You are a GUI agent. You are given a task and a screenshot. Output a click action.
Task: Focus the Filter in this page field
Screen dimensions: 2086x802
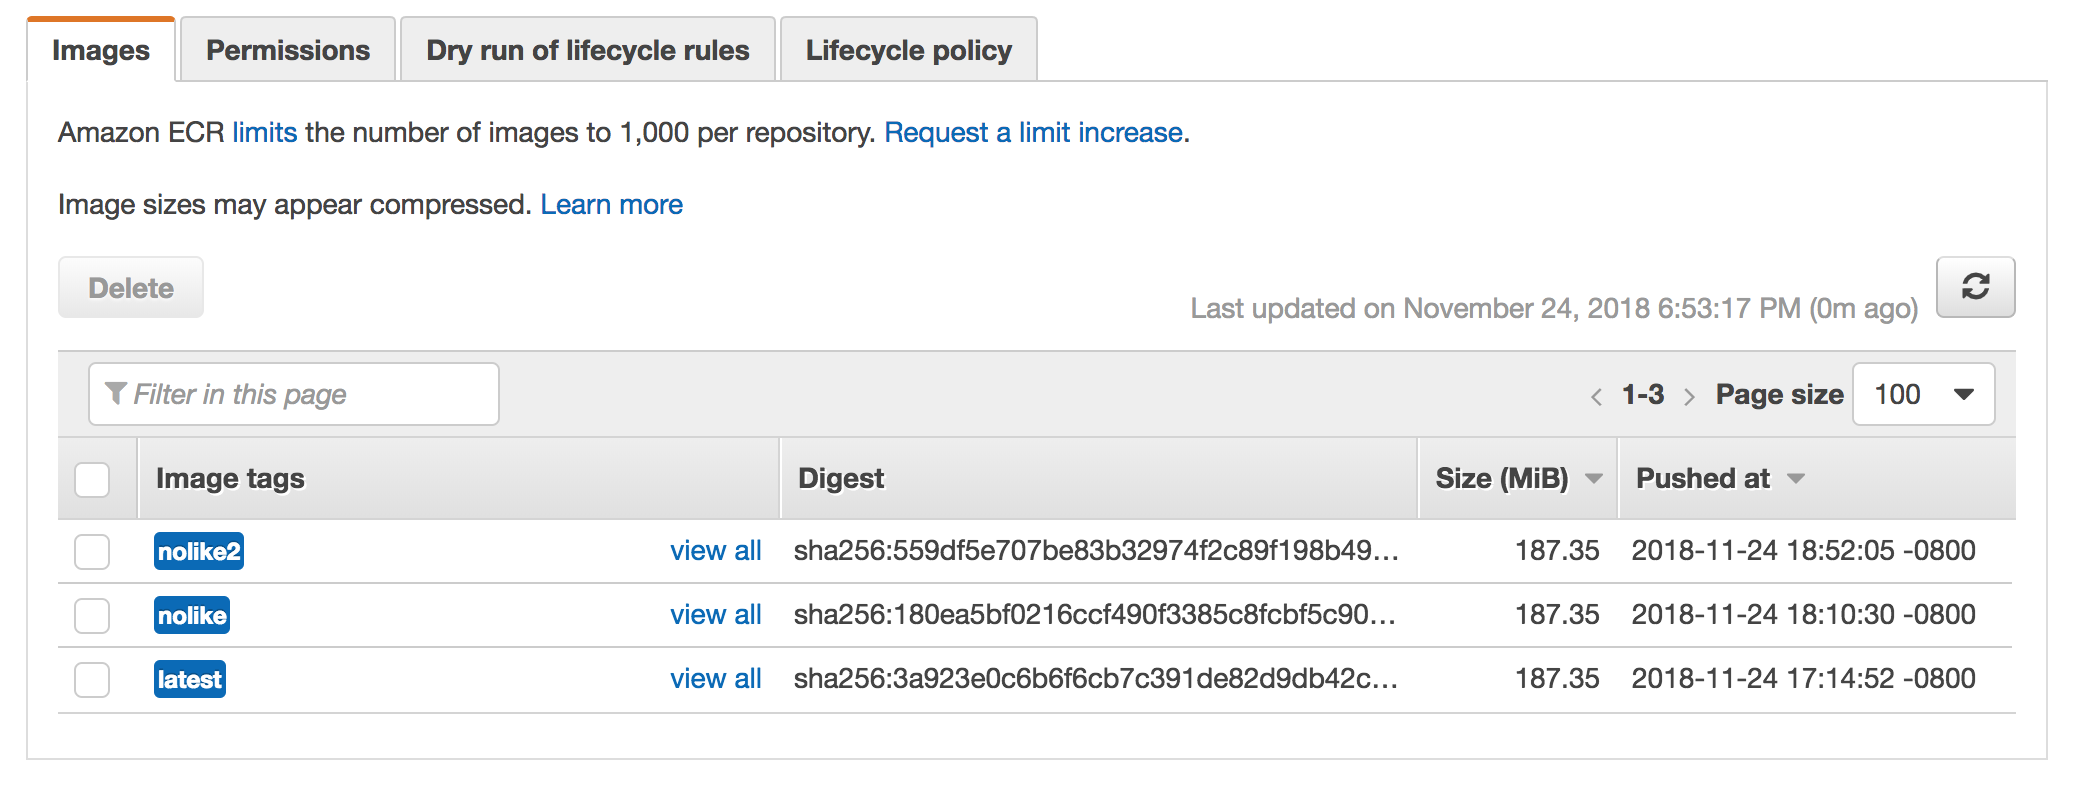tap(294, 394)
